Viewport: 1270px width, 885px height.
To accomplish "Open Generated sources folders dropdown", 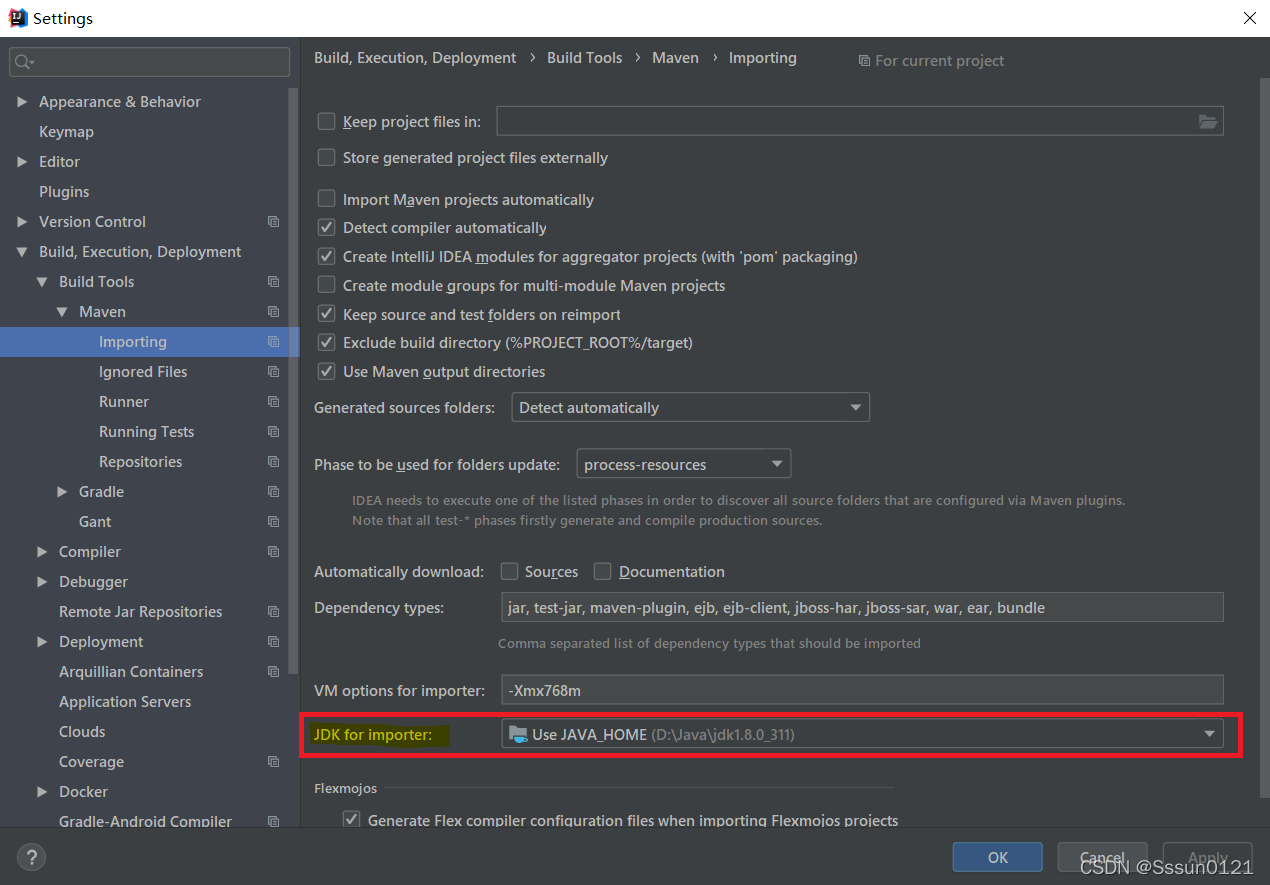I will 690,407.
